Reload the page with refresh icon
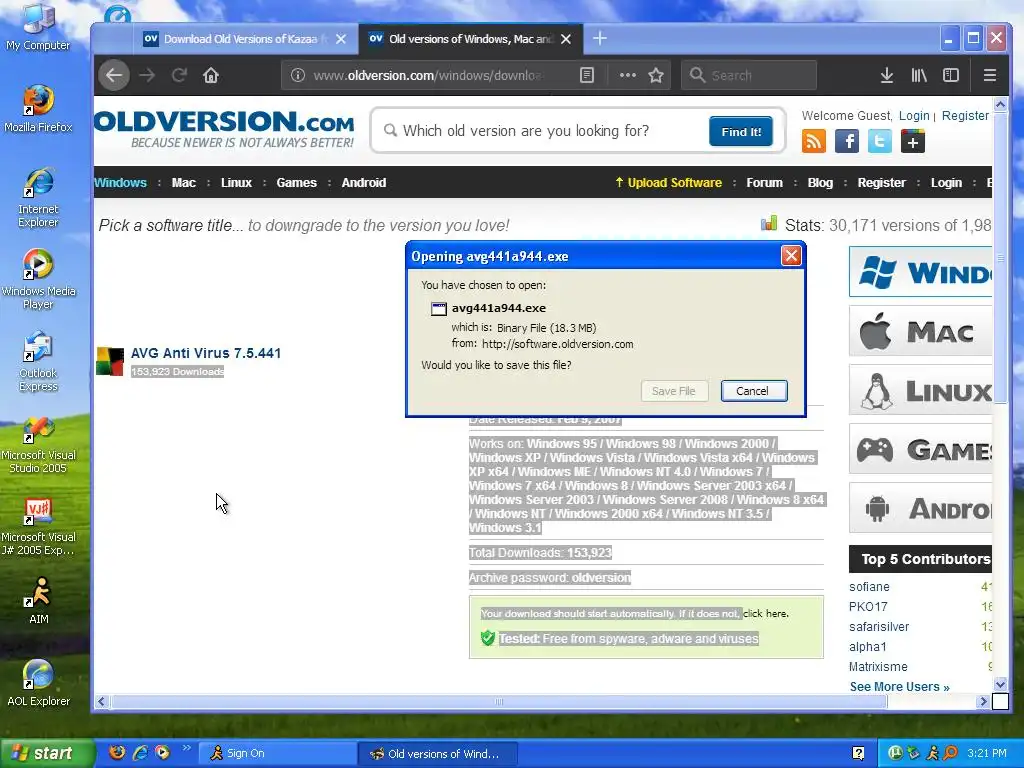The height and width of the screenshot is (768, 1024). click(x=180, y=75)
